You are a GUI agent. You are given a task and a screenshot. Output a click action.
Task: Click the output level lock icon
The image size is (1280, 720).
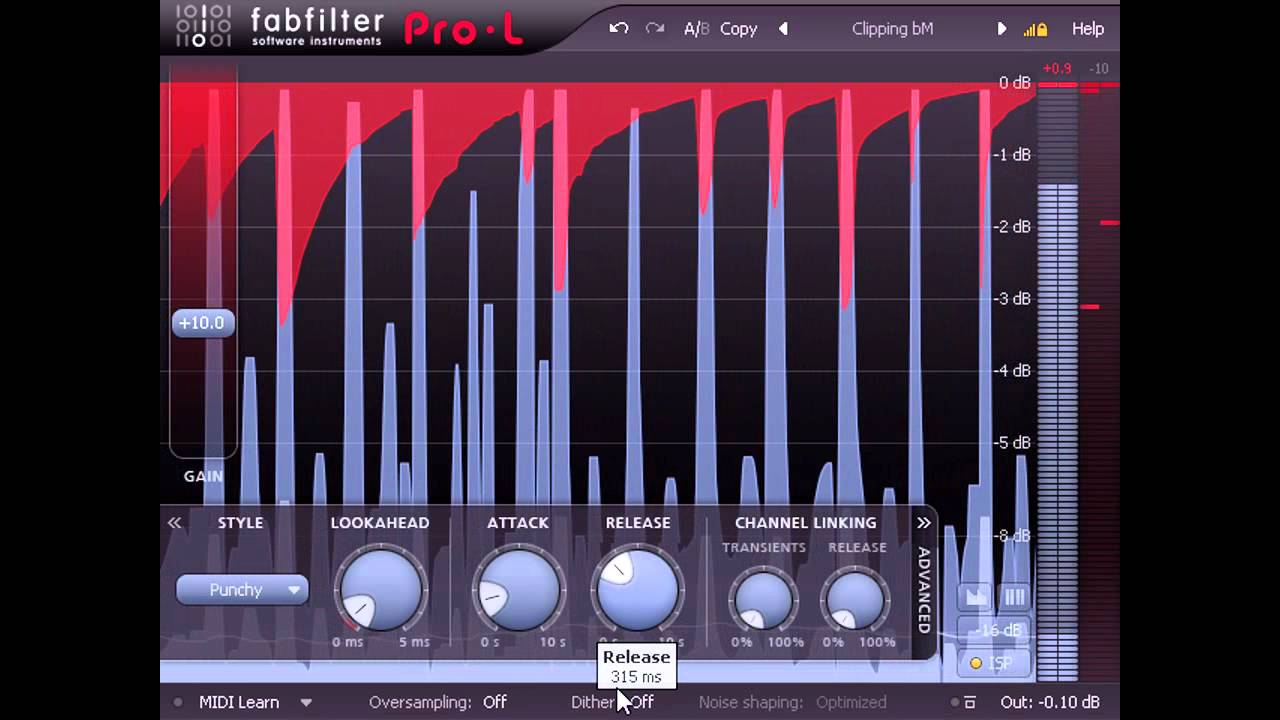tap(1036, 29)
